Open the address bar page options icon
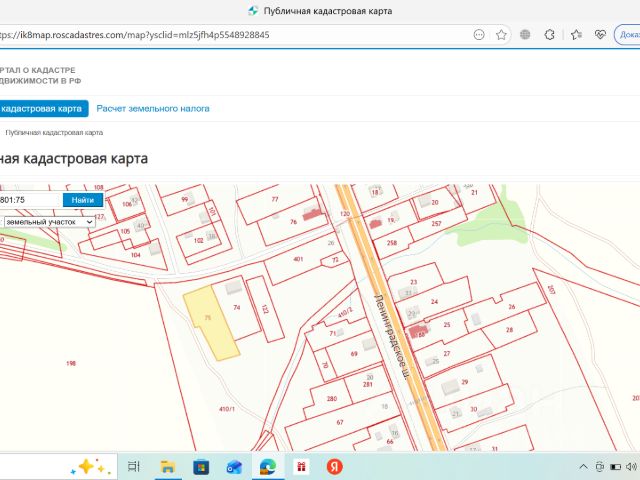640x480 pixels. coord(479,35)
